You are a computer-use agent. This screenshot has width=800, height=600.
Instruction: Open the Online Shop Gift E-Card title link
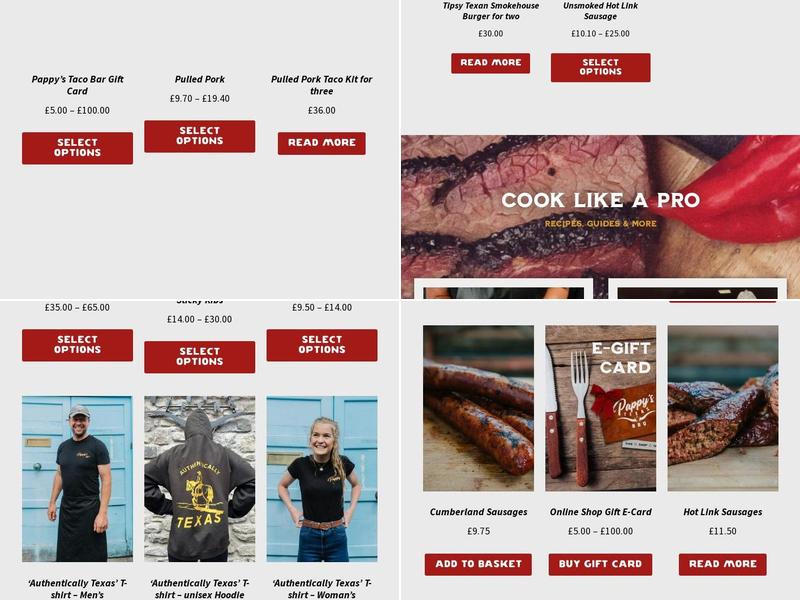pos(601,512)
